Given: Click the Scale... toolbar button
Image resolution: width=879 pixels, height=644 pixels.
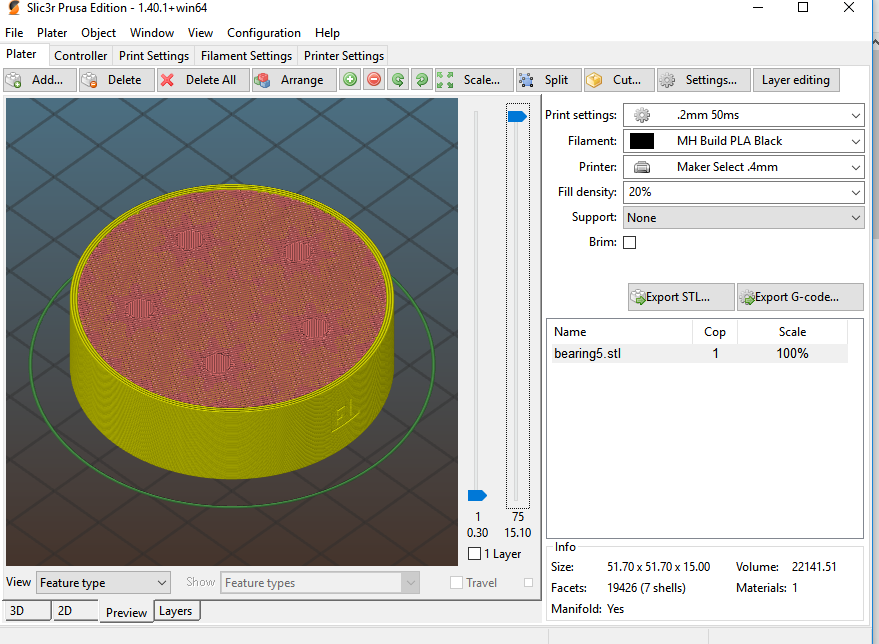Looking at the screenshot, I should (474, 80).
